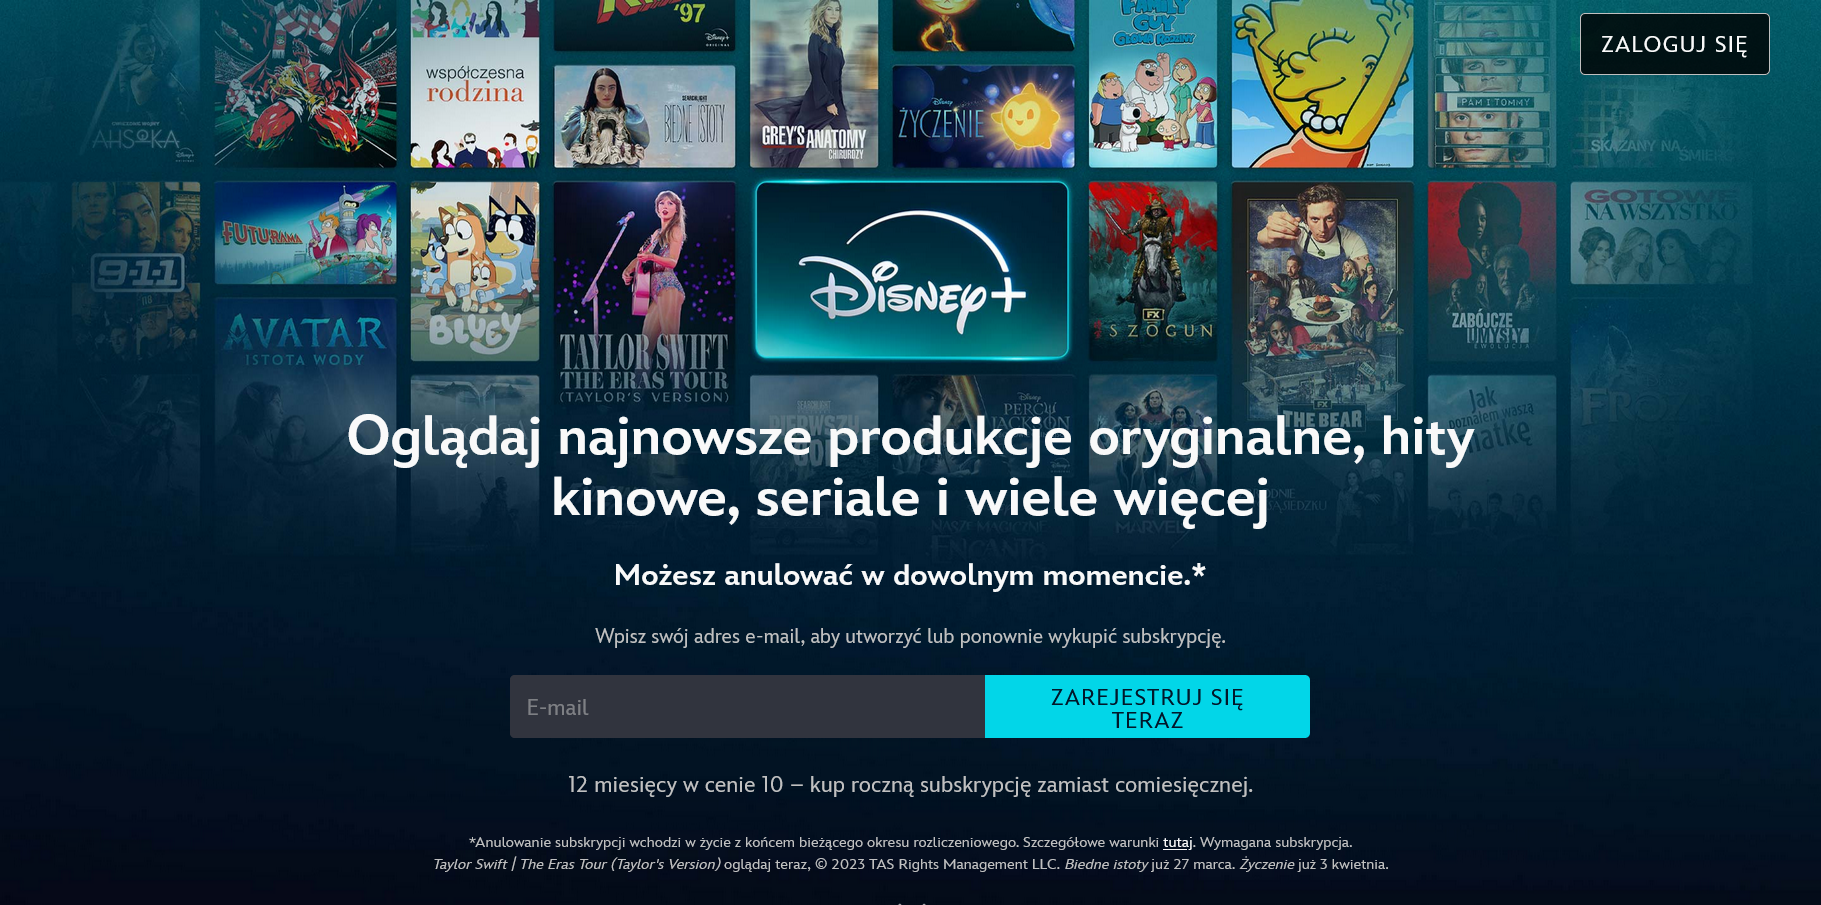
Task: Open the Avatar Istota wody poster
Action: click(305, 420)
